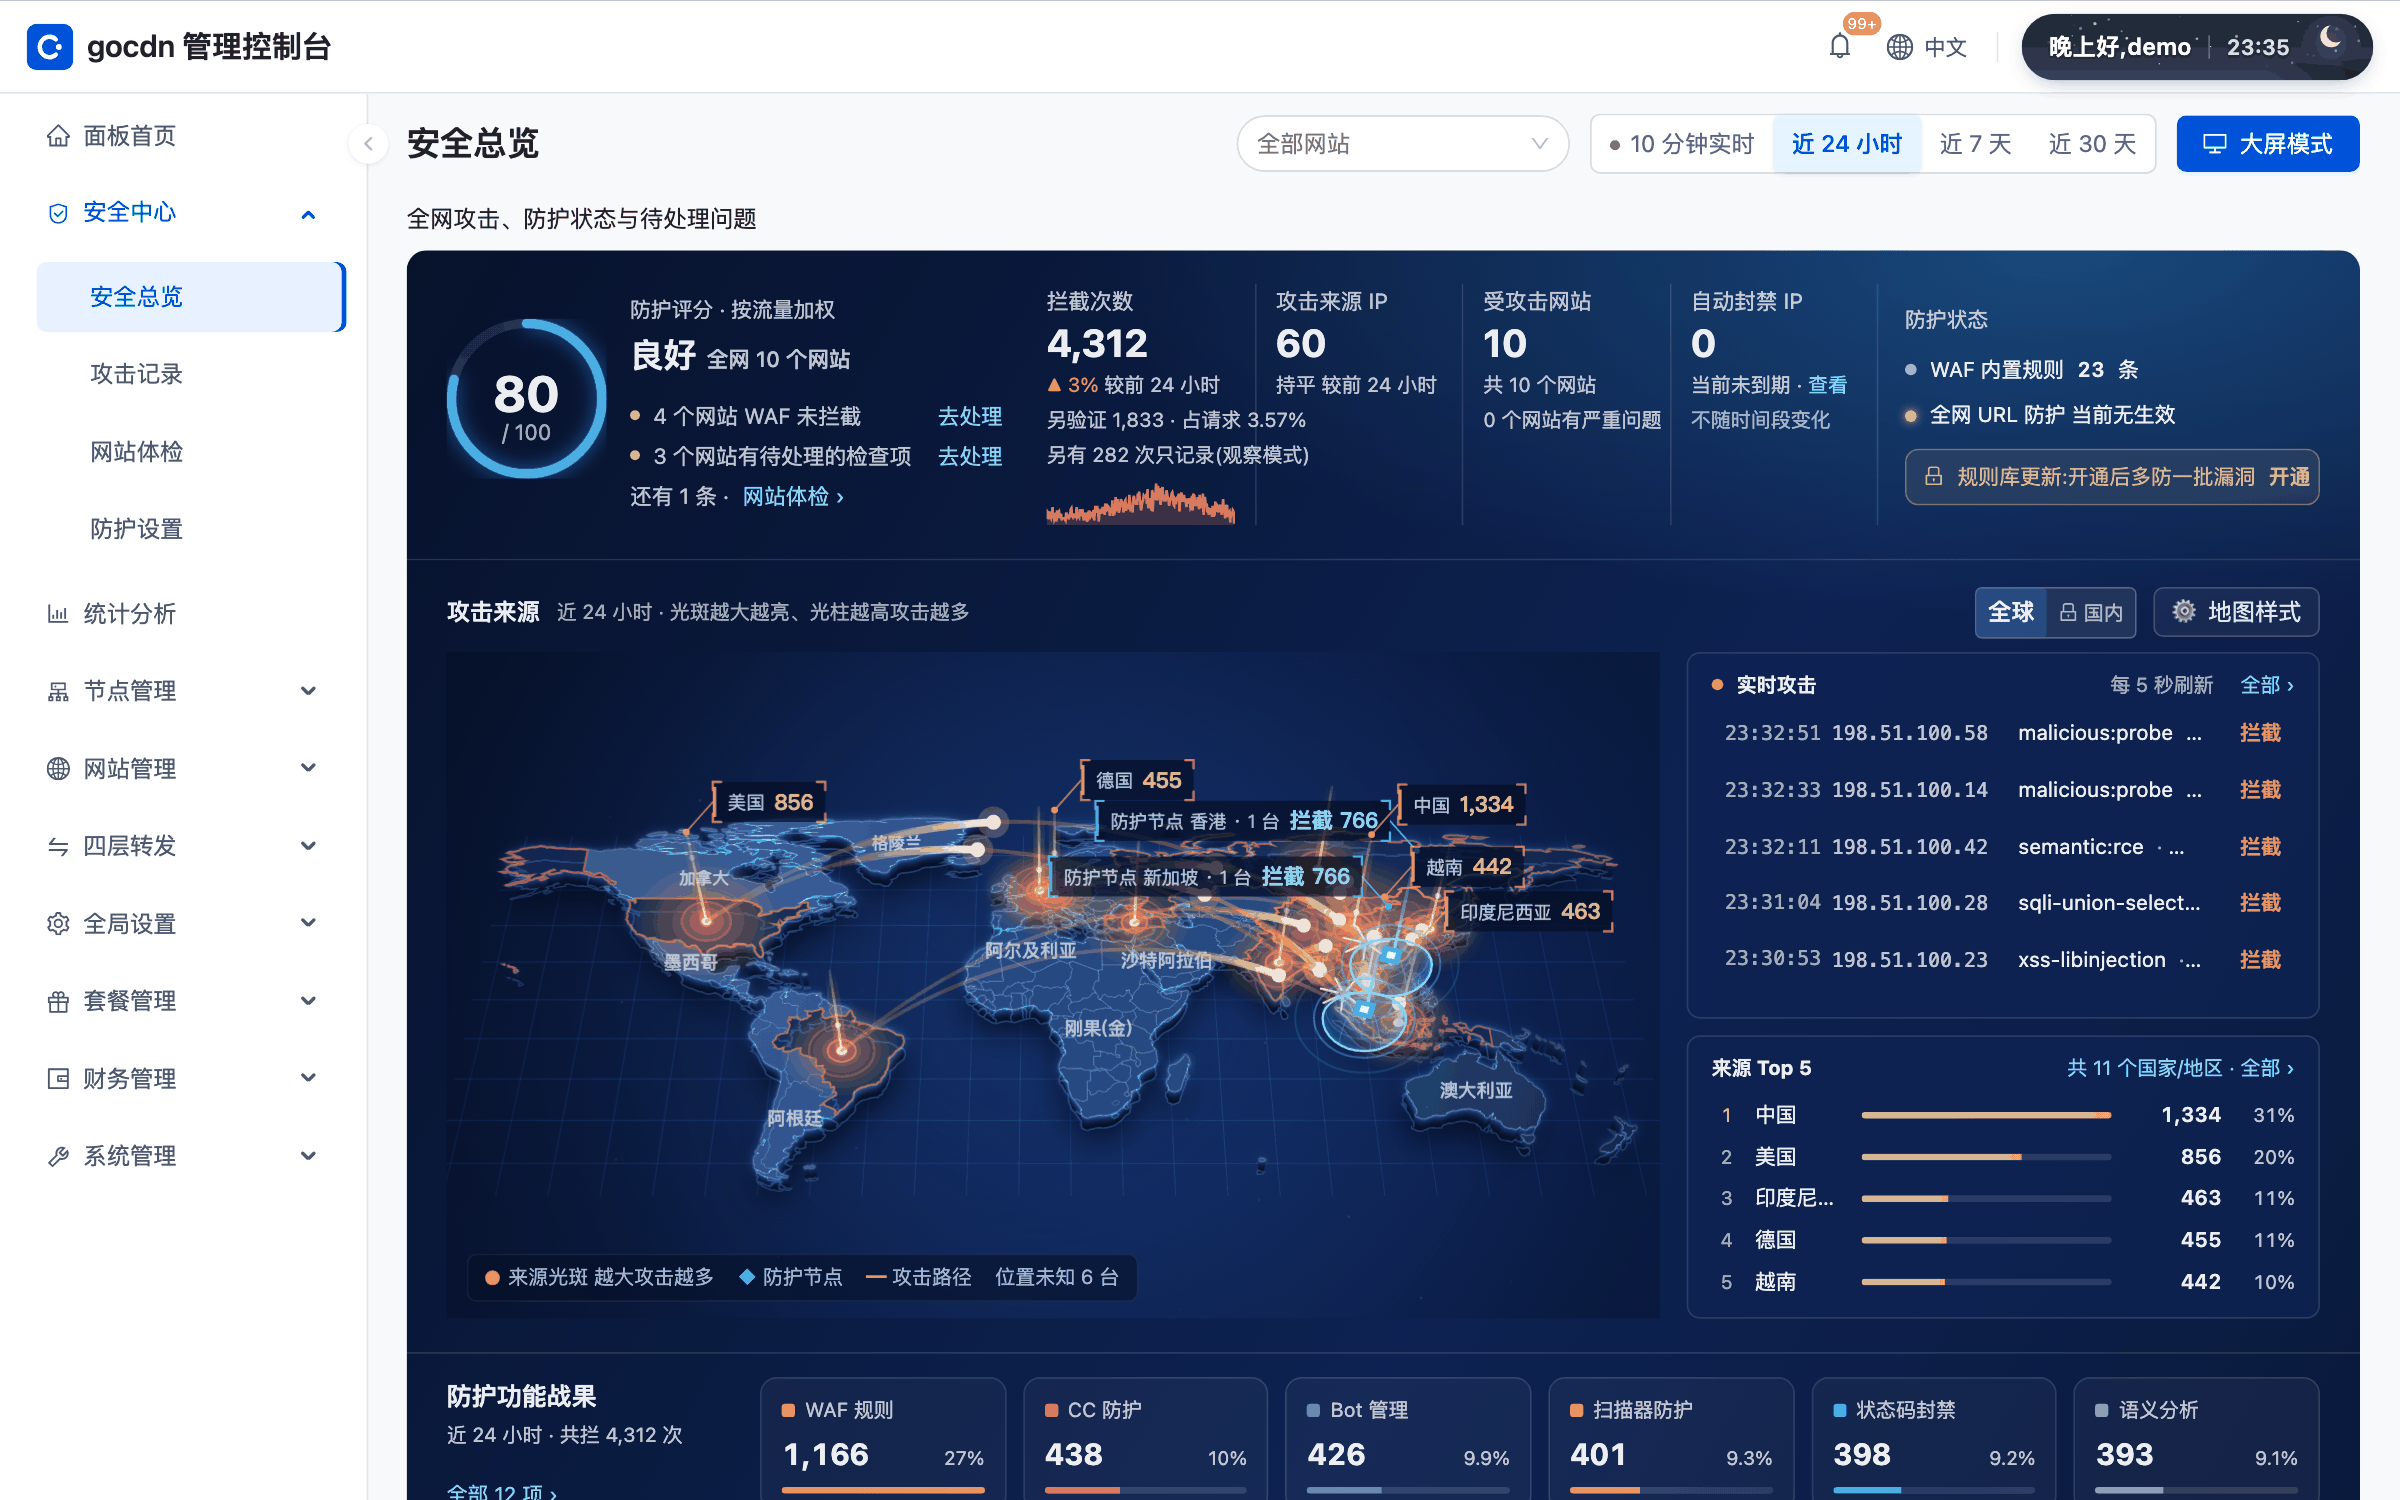Select 近 24 小时 time range
This screenshot has height=1500, width=2400.
[1847, 144]
